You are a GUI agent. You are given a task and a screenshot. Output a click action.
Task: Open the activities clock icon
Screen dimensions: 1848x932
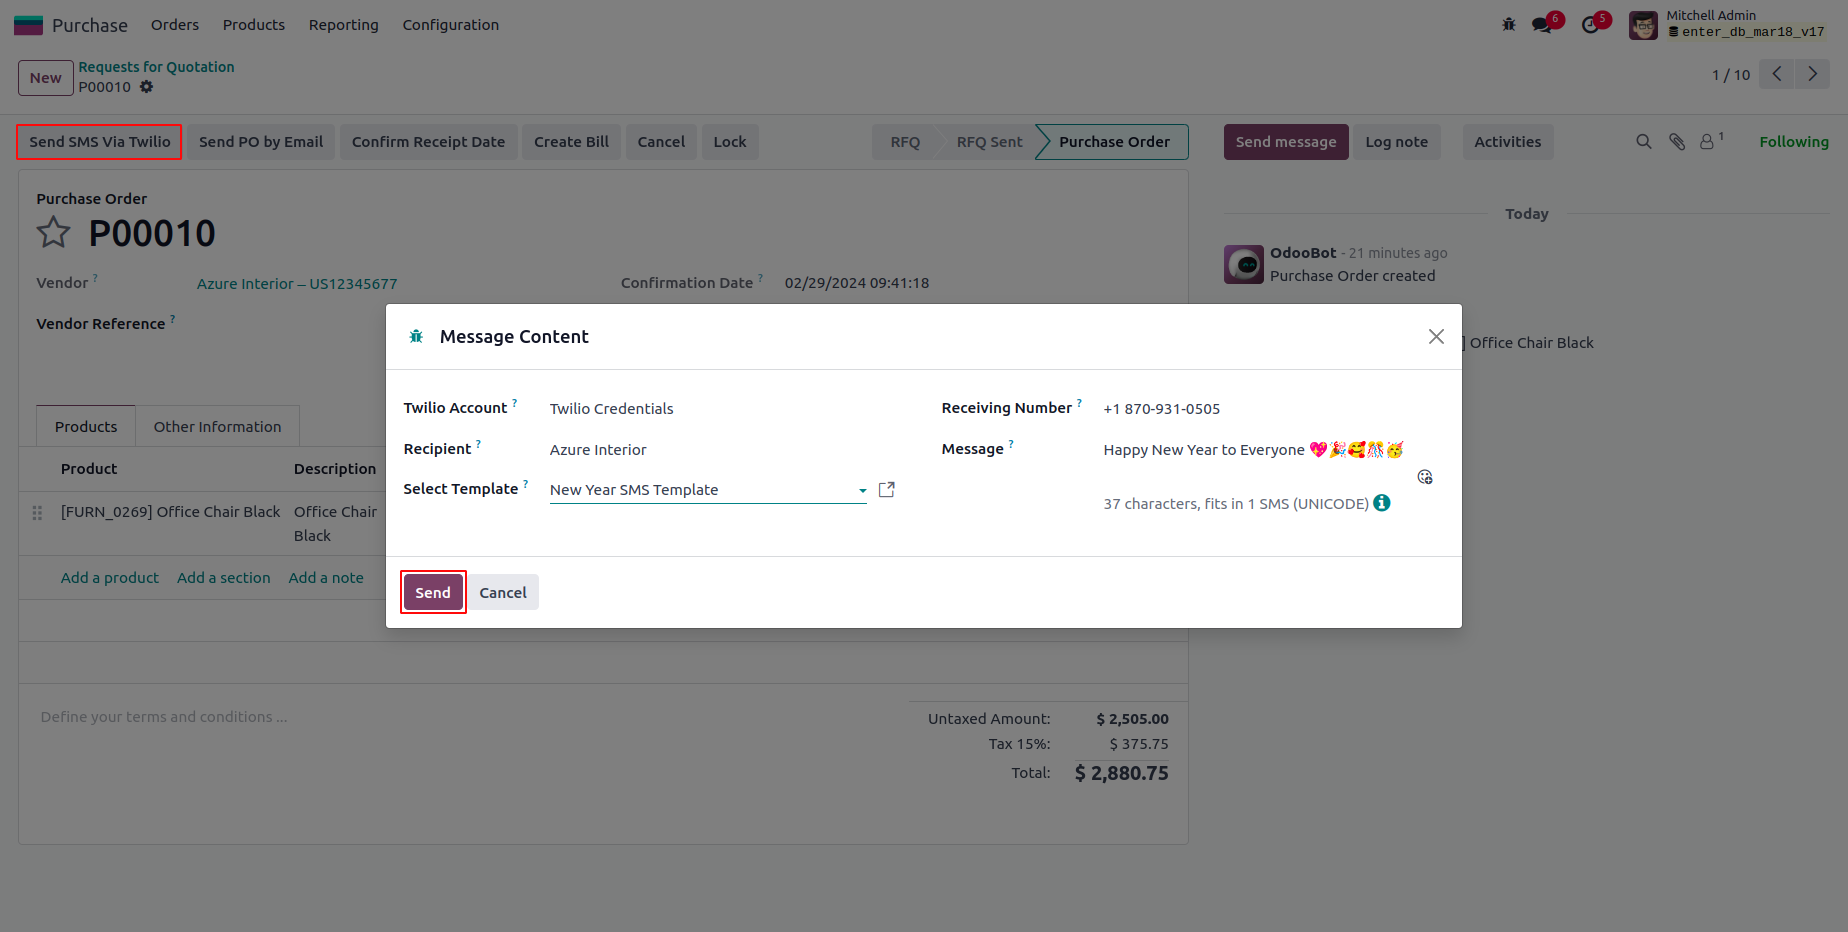1590,25
